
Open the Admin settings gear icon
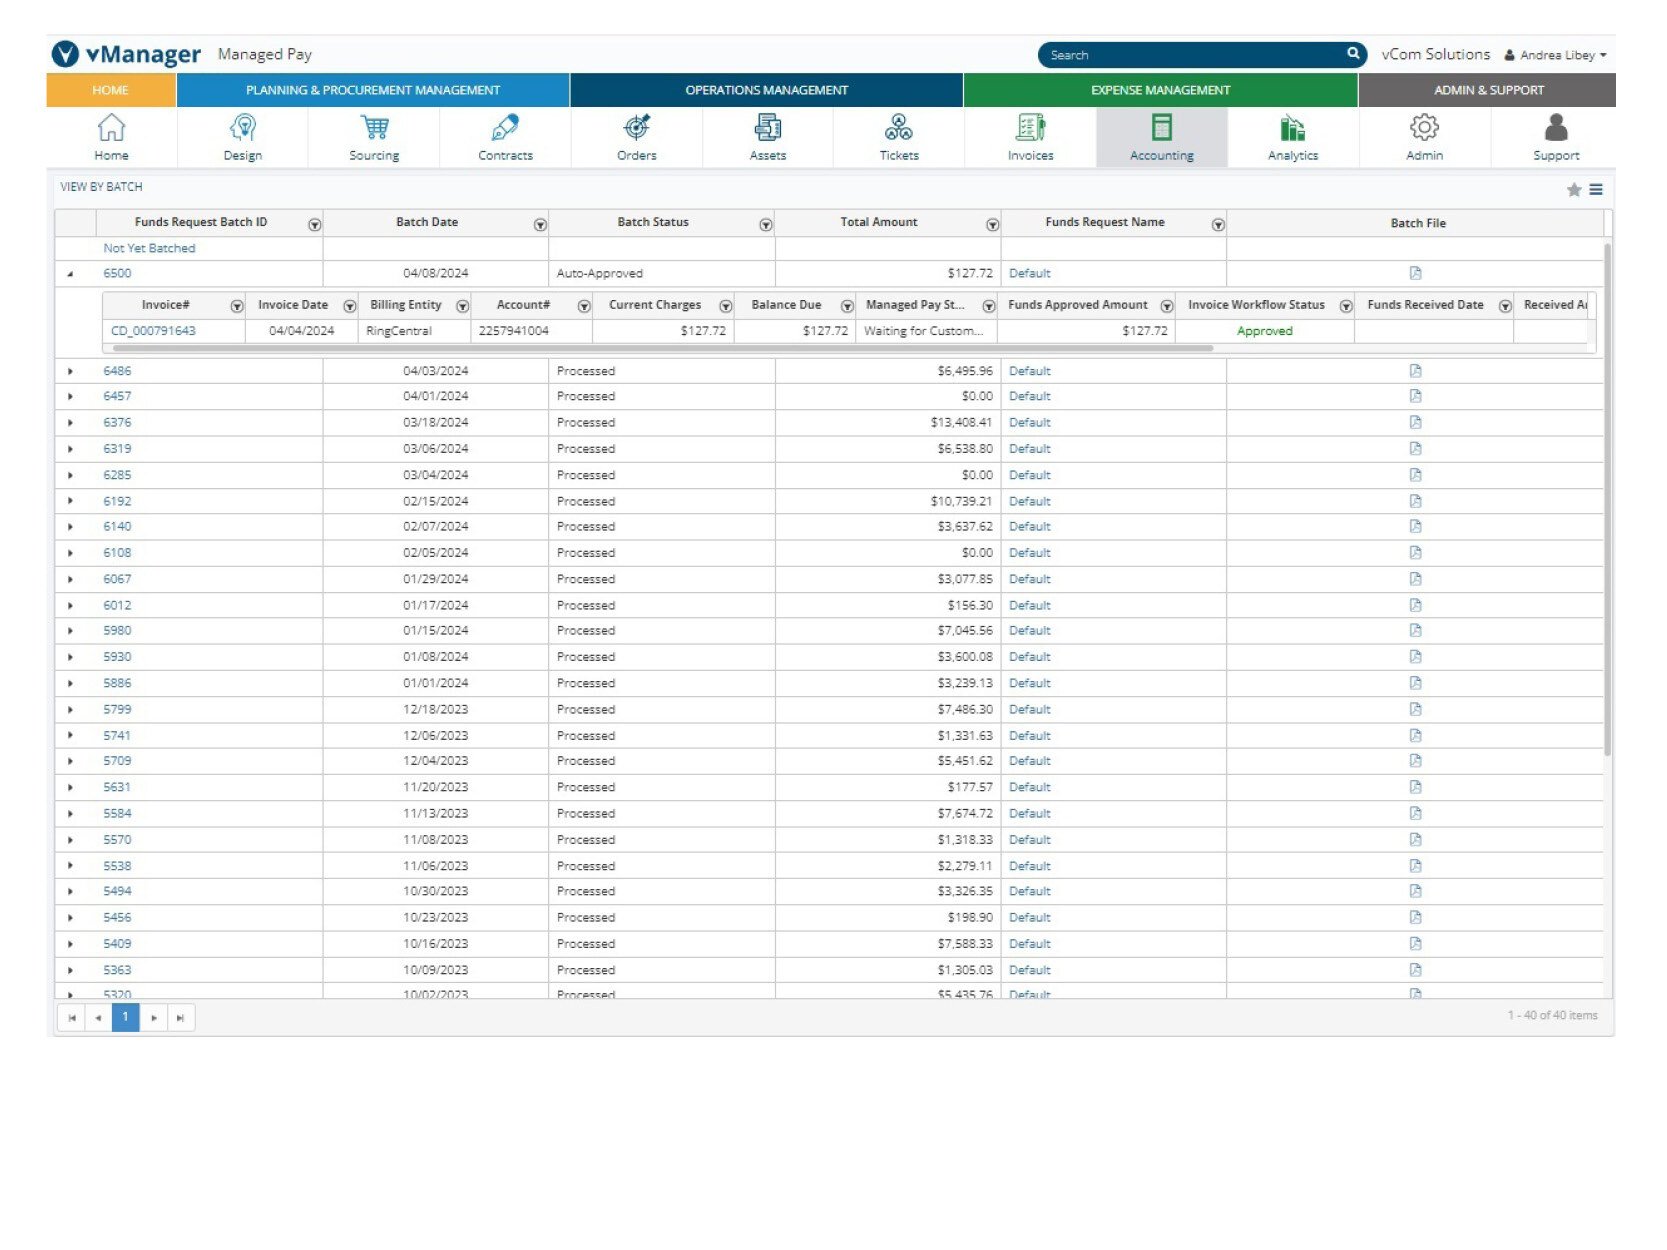tap(1424, 127)
